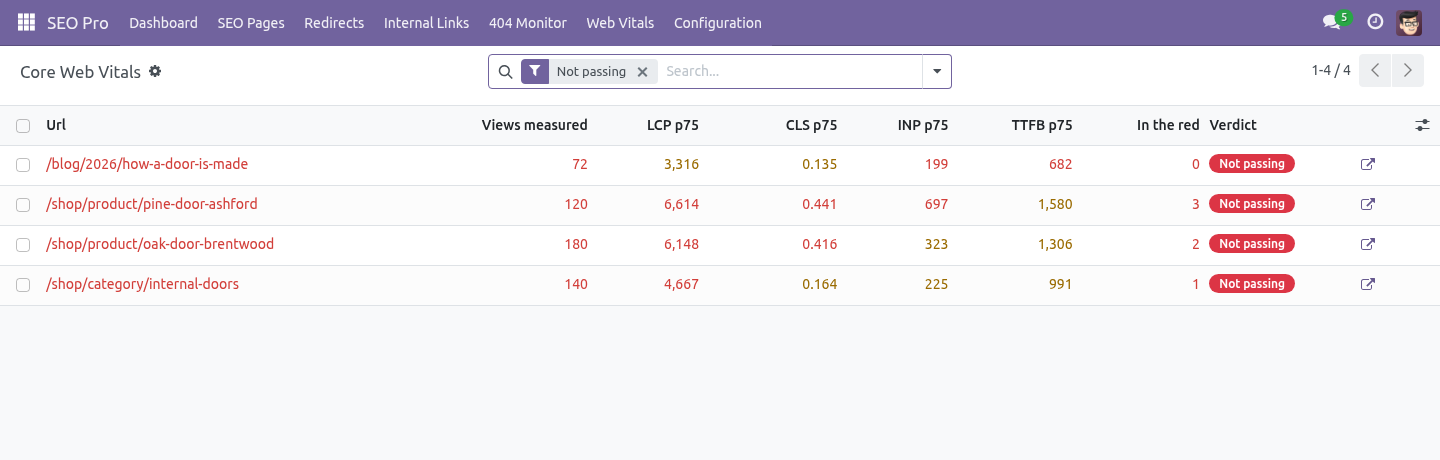Open /shop/product/pine-door-ashford record
This screenshot has height=460, width=1440.
[x=152, y=204]
